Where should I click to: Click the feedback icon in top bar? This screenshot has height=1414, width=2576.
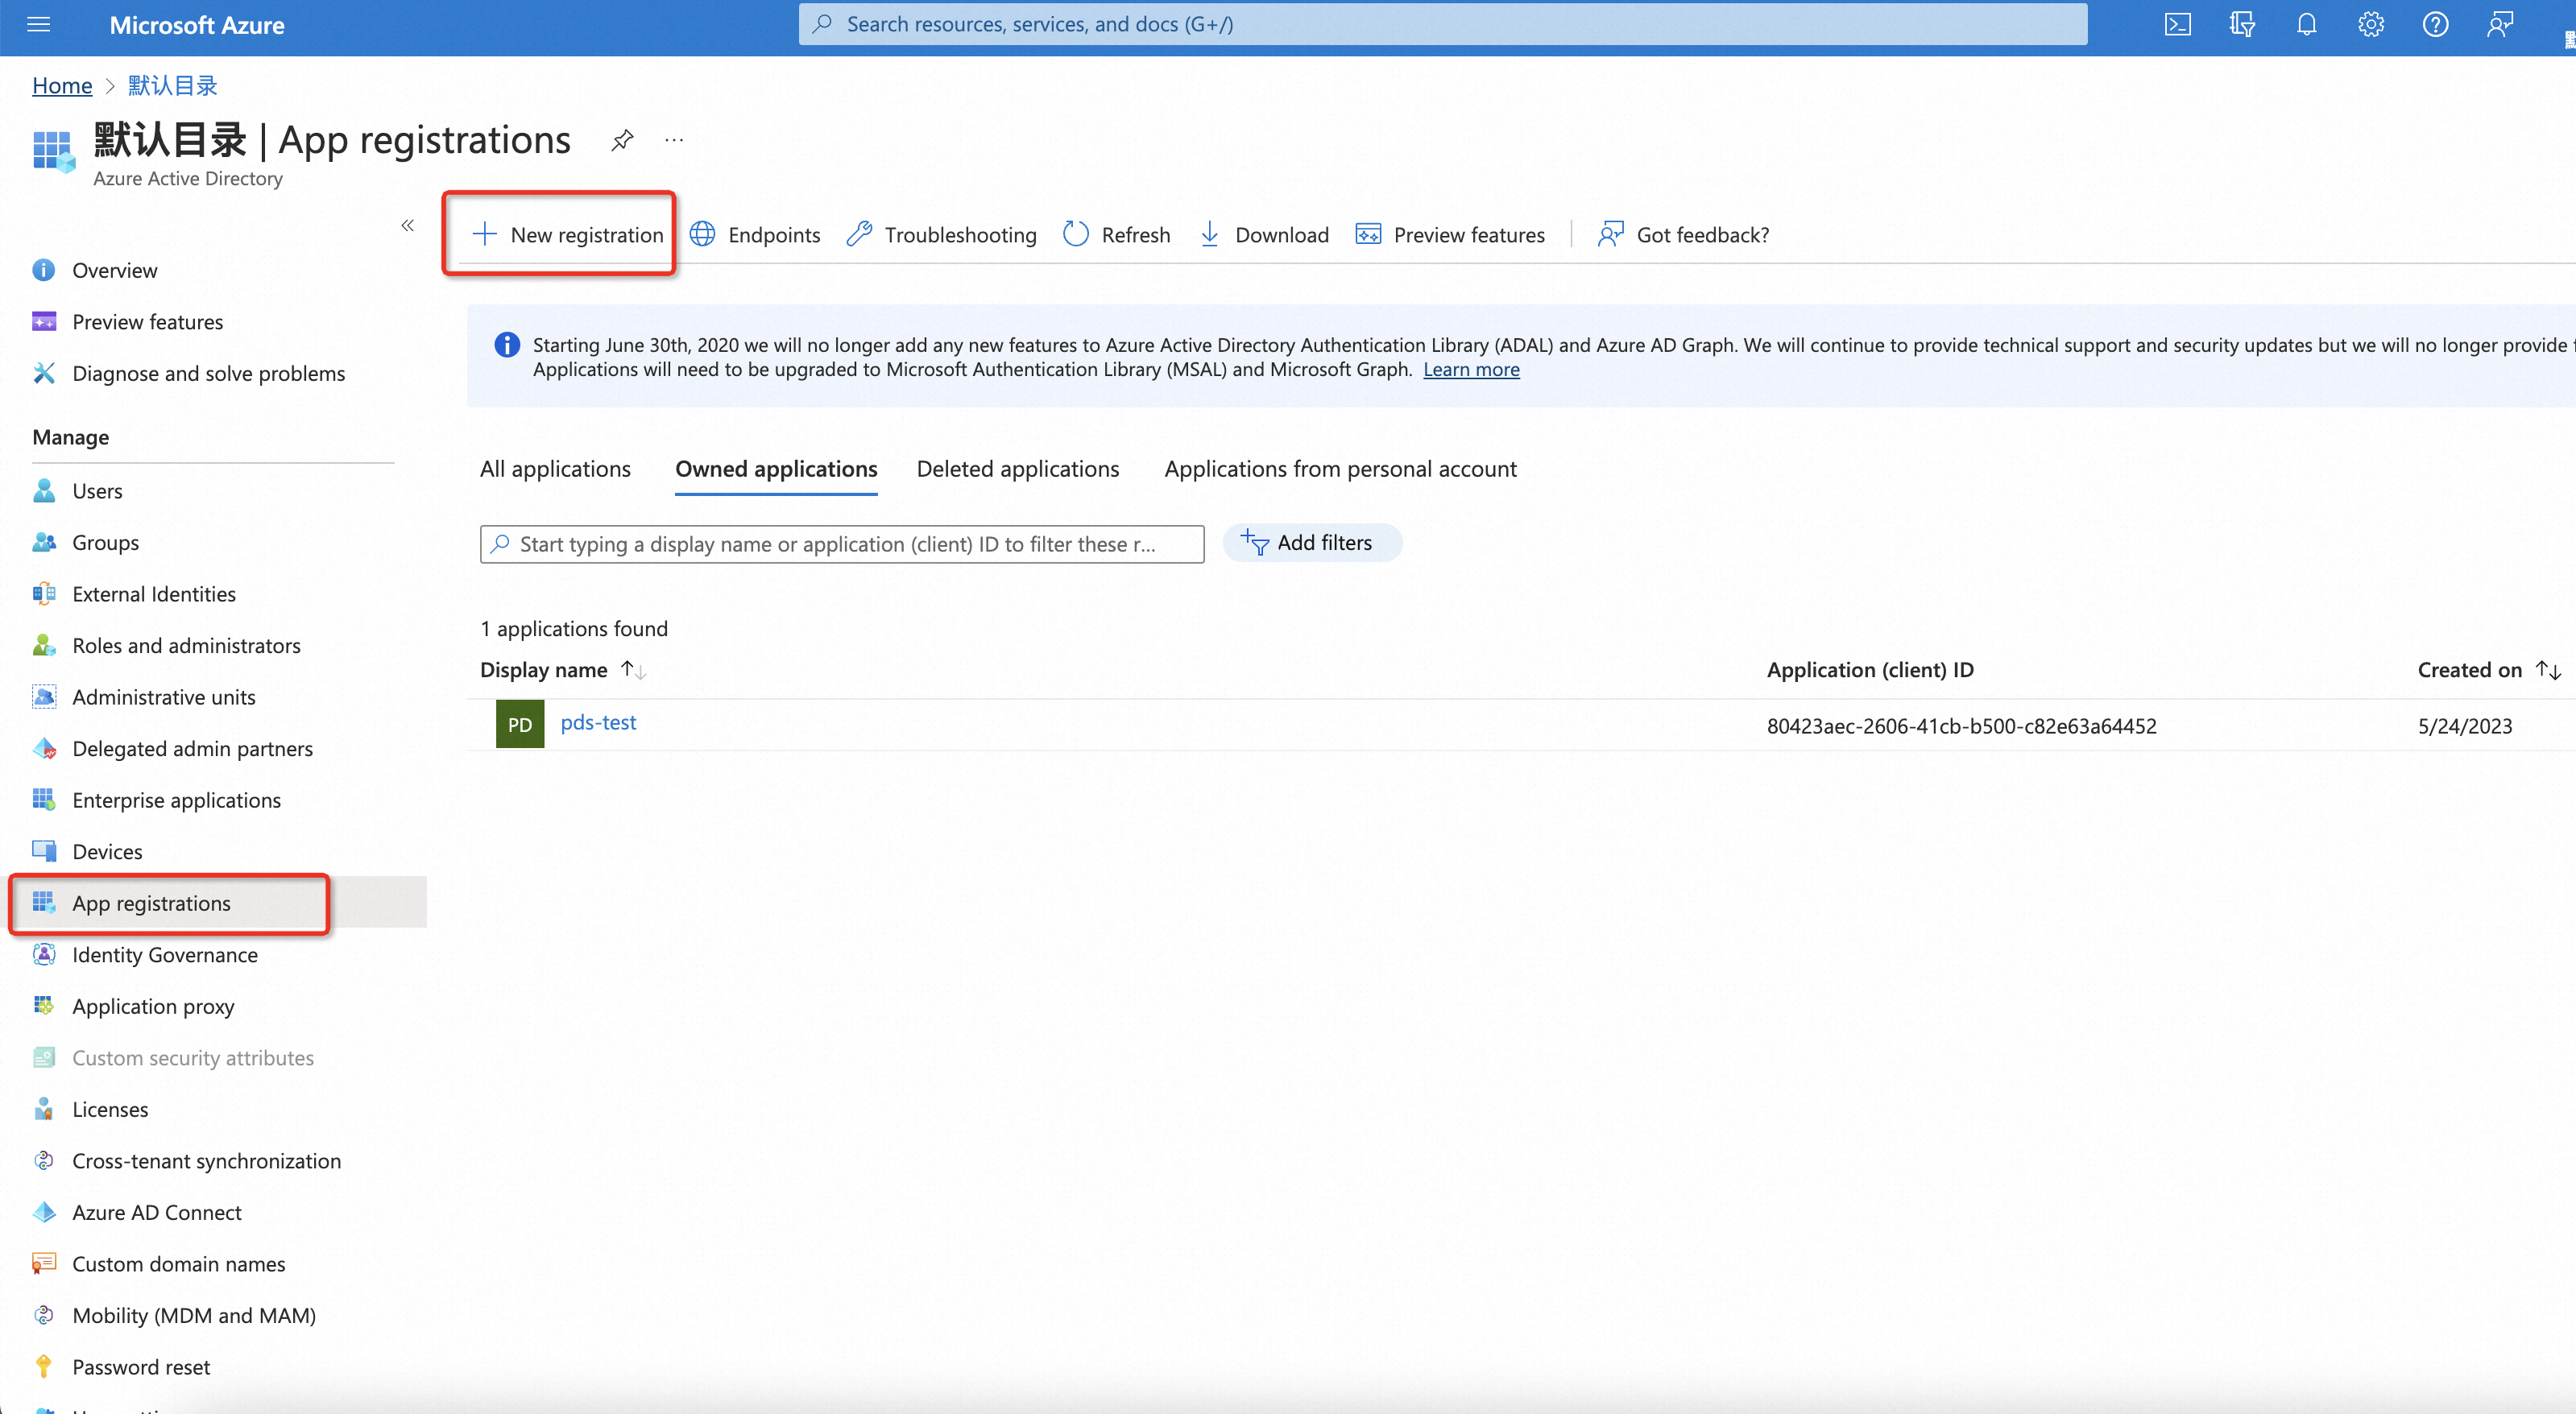[2499, 24]
